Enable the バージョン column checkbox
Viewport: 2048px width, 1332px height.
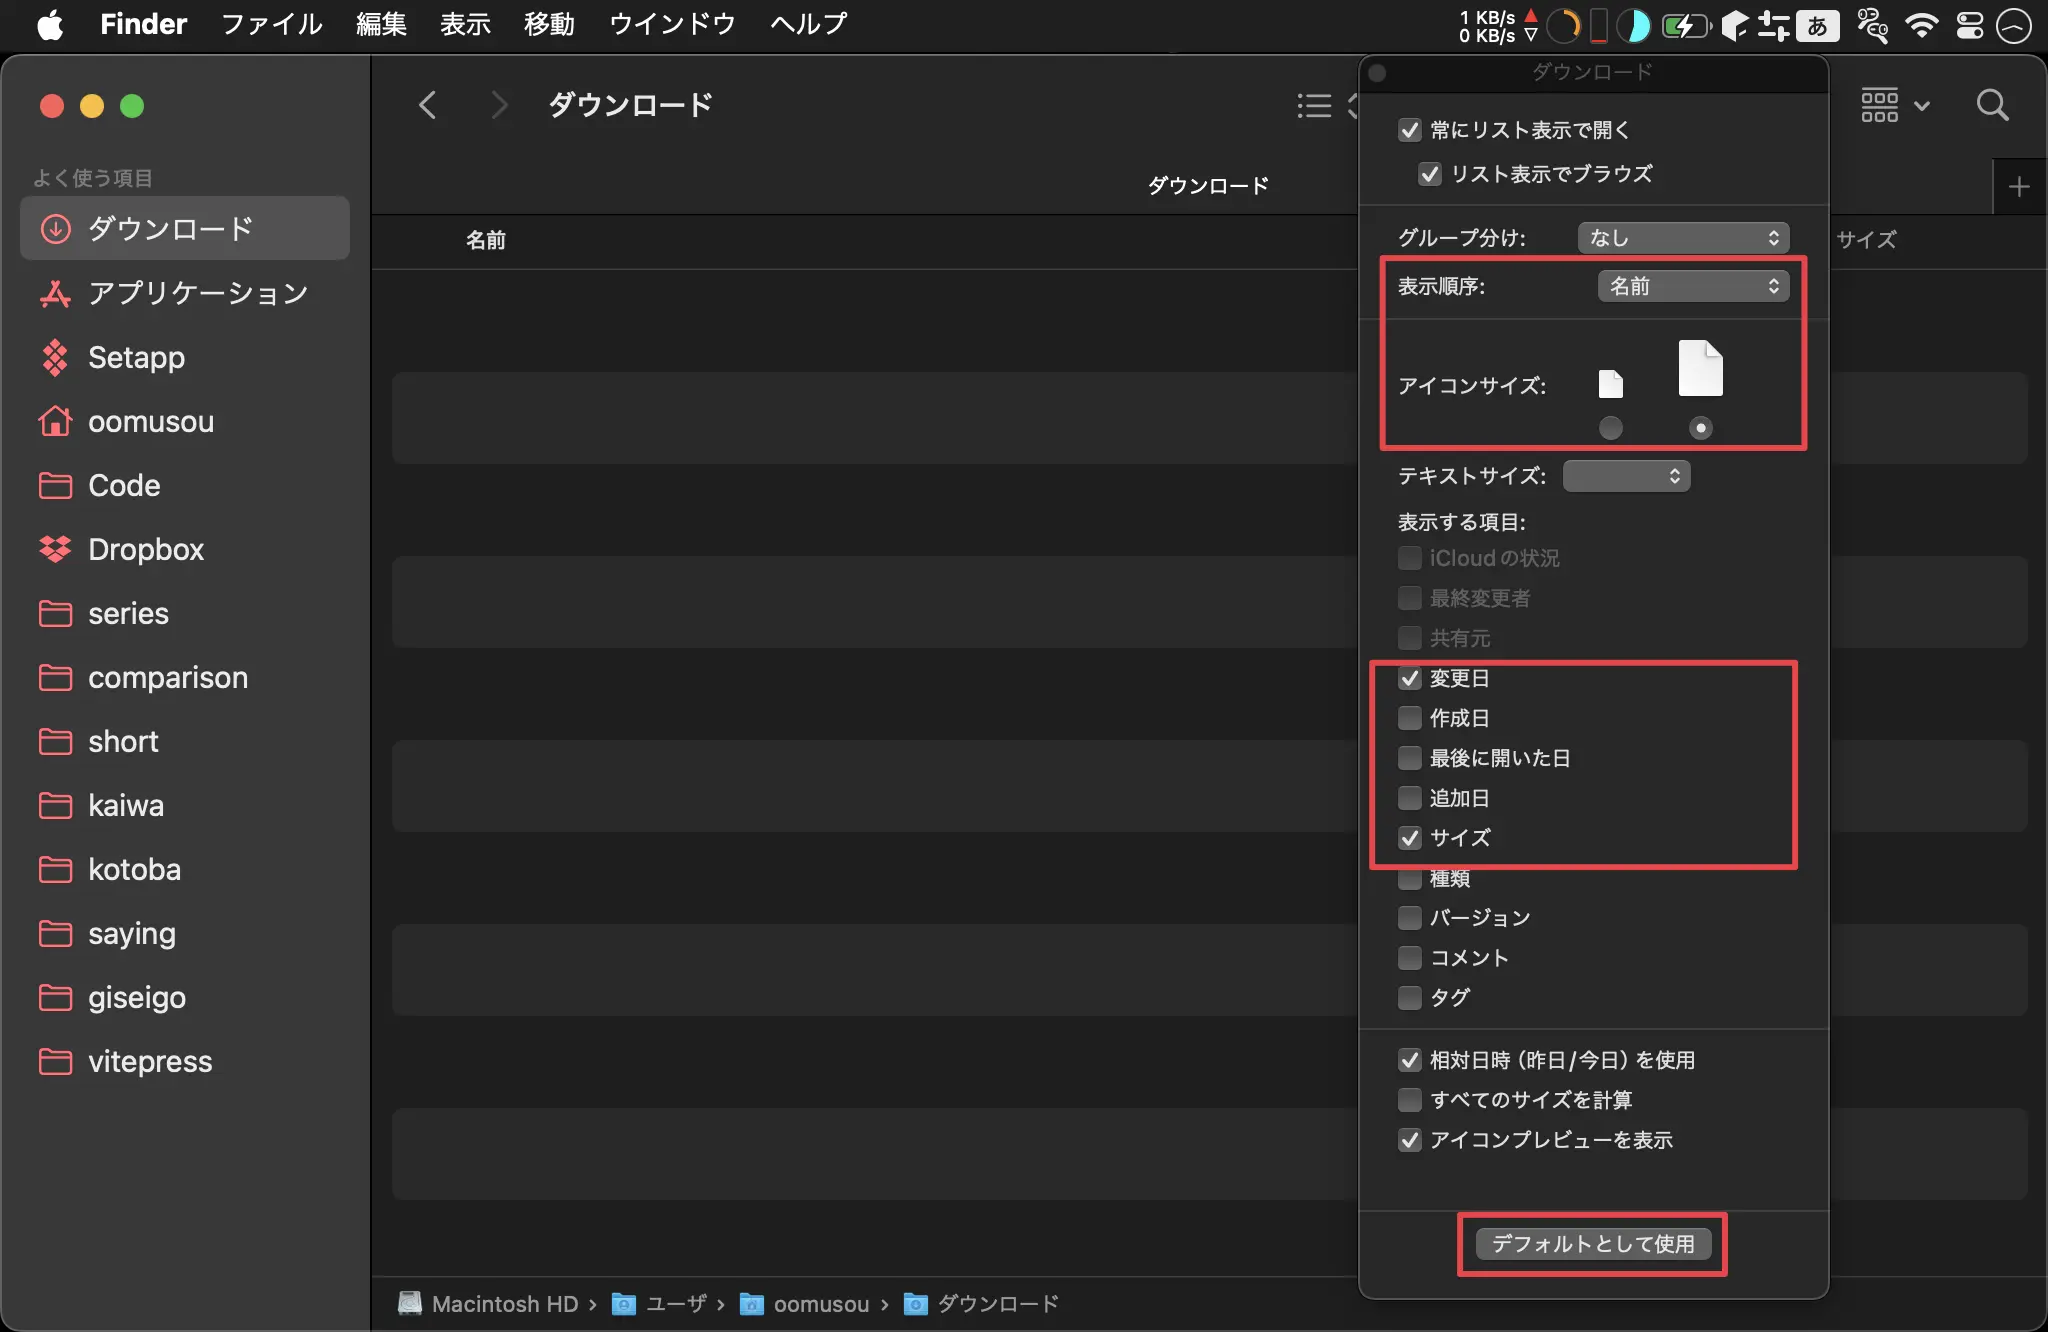pos(1410,918)
